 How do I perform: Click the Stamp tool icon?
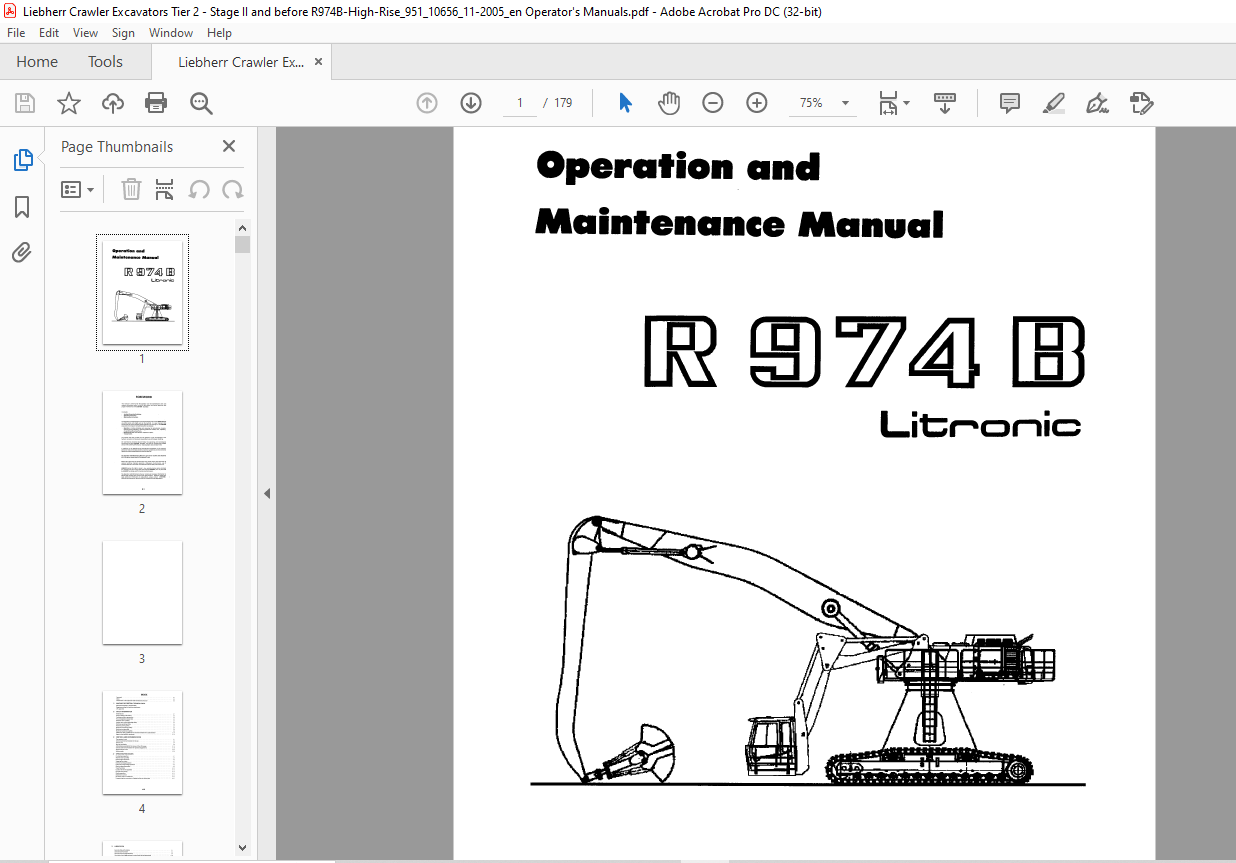1141,103
